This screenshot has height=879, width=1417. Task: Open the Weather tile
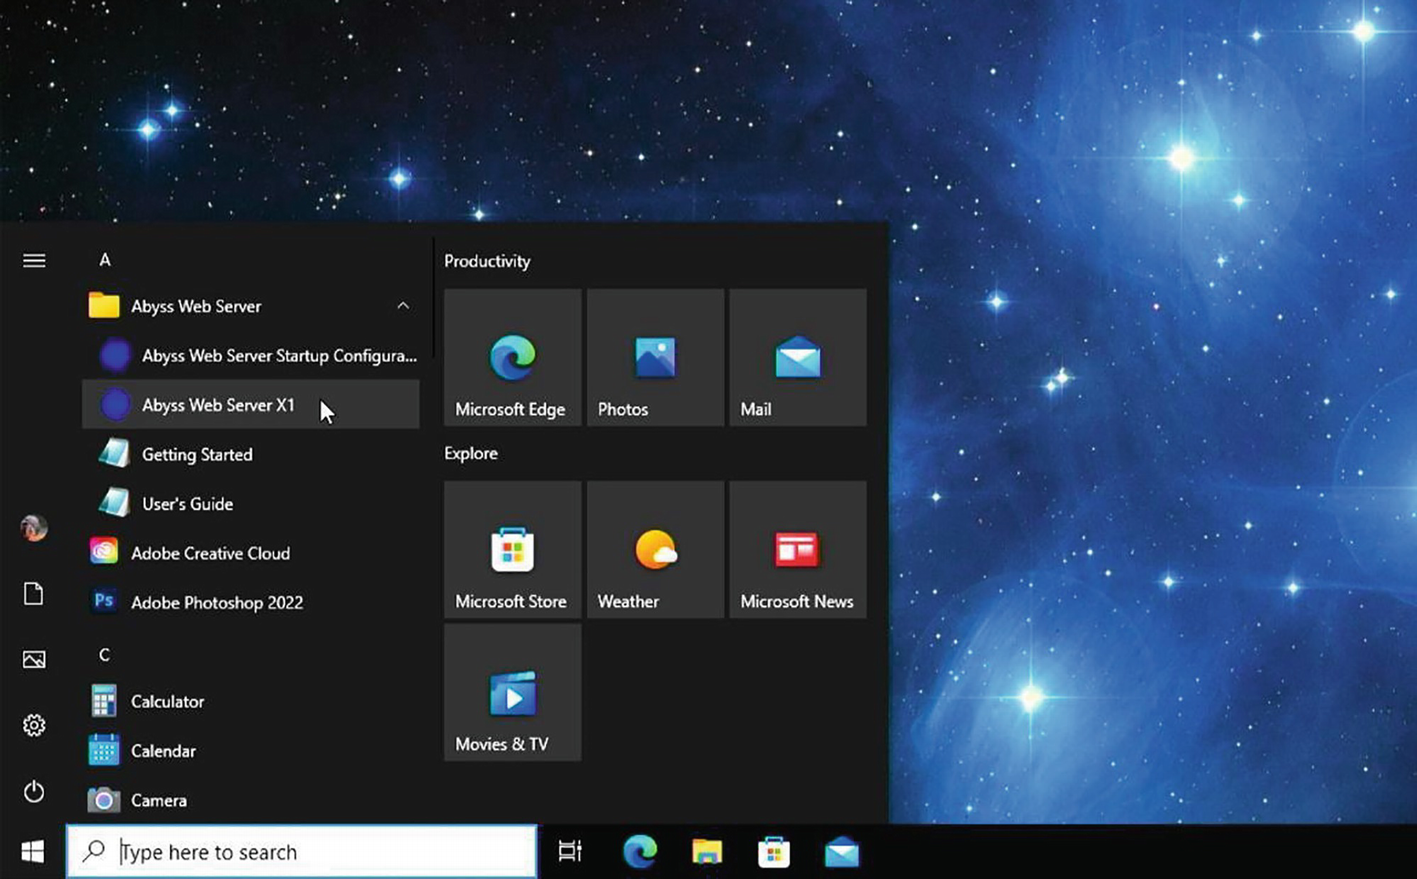pyautogui.click(x=655, y=550)
